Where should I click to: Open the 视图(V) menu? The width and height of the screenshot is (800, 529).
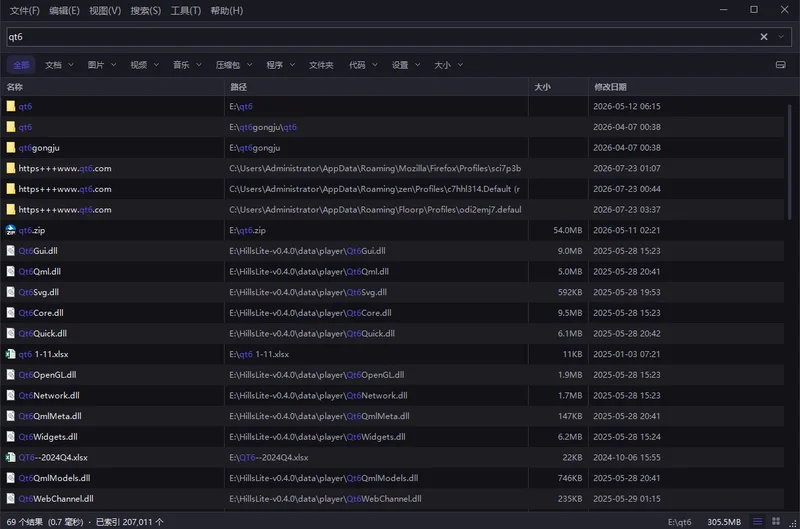coord(105,11)
